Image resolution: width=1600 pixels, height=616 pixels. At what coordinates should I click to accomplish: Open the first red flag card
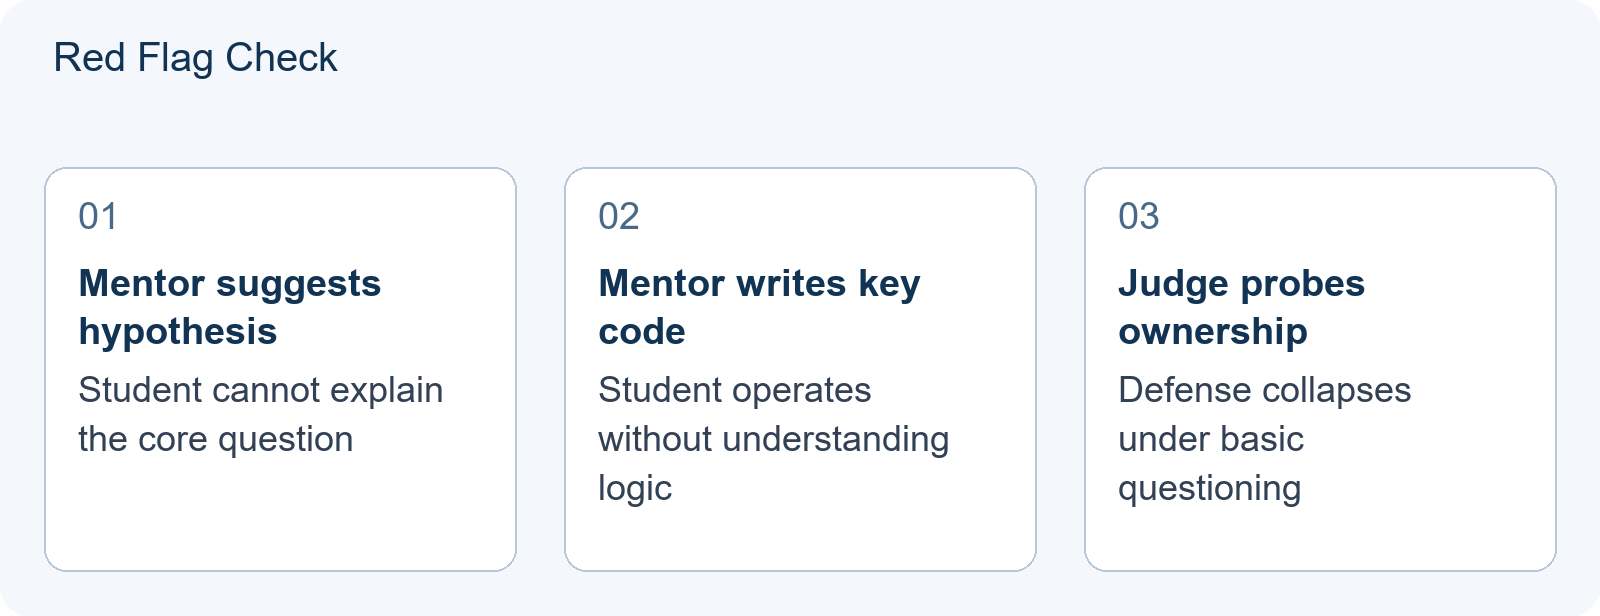coord(280,369)
